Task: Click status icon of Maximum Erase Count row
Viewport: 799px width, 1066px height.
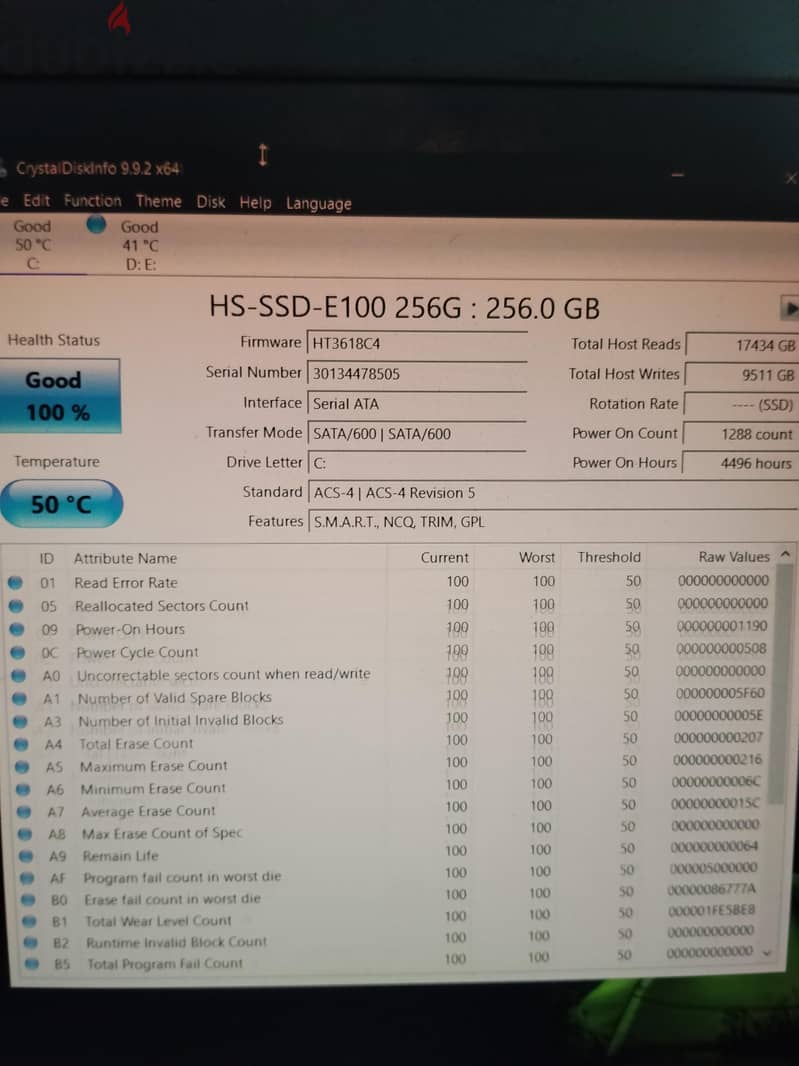Action: 22,767
